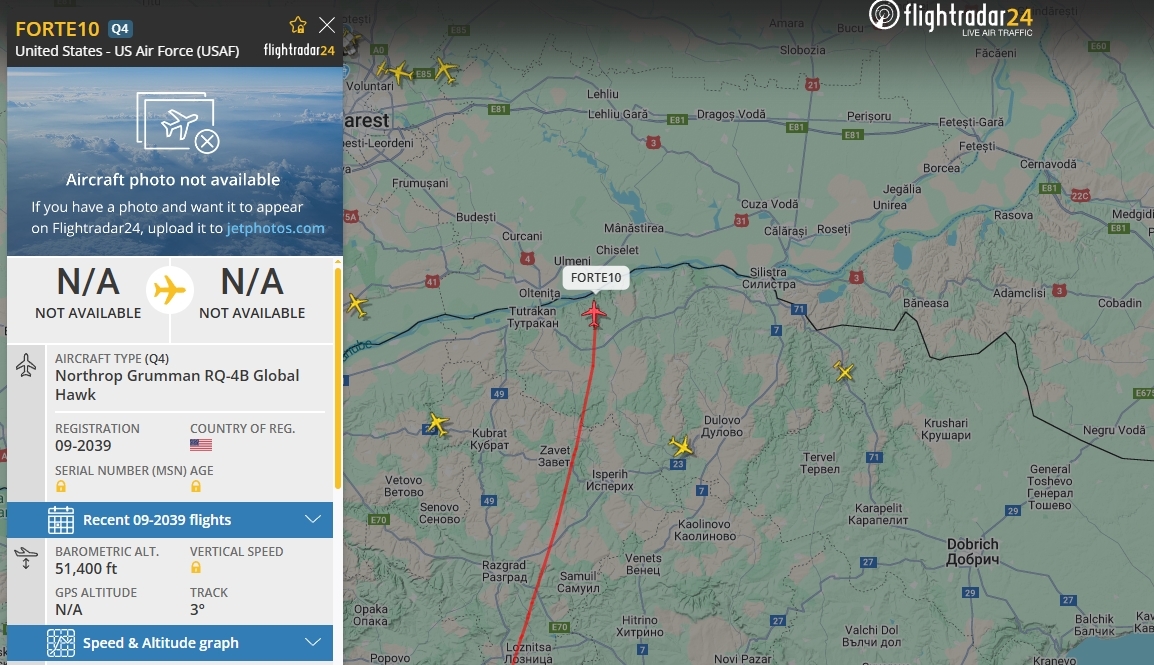This screenshot has height=665, width=1154.
Task: Click the locked Vertical Speed padlock icon
Action: (196, 567)
